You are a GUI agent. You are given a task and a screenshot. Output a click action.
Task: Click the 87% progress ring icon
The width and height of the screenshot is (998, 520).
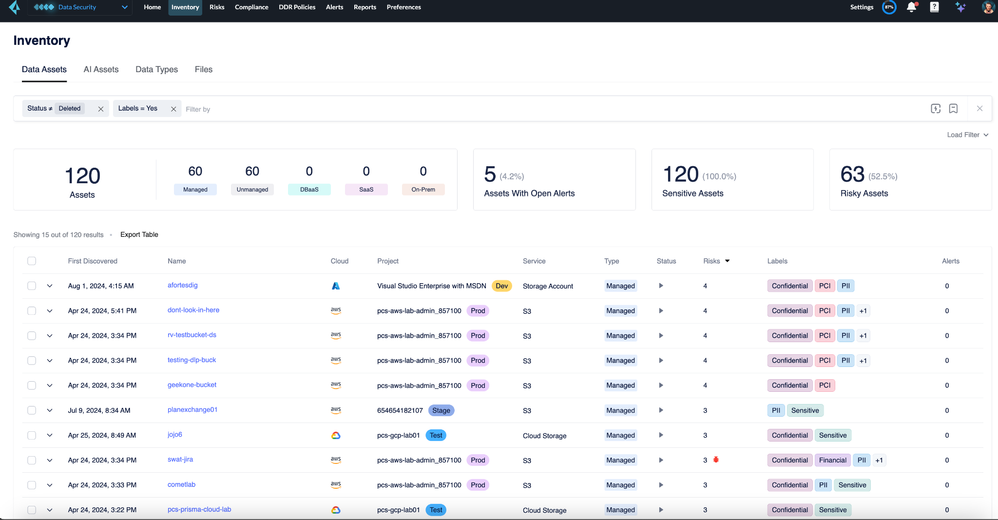click(x=889, y=7)
